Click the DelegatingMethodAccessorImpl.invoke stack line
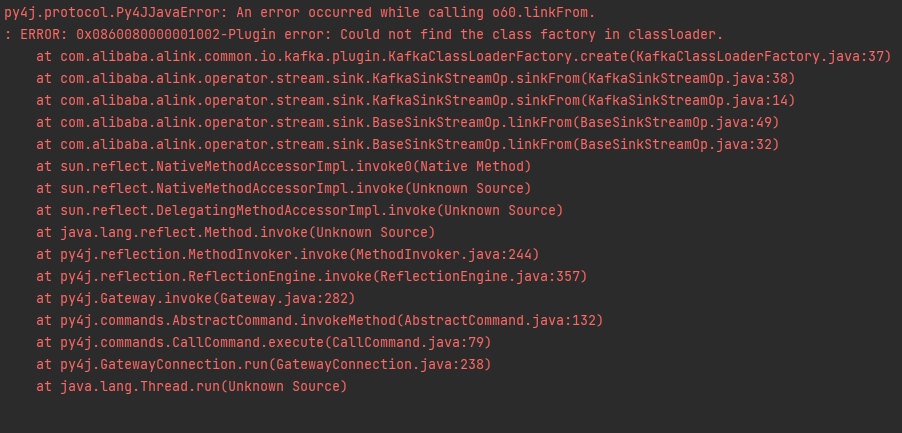 coord(300,210)
